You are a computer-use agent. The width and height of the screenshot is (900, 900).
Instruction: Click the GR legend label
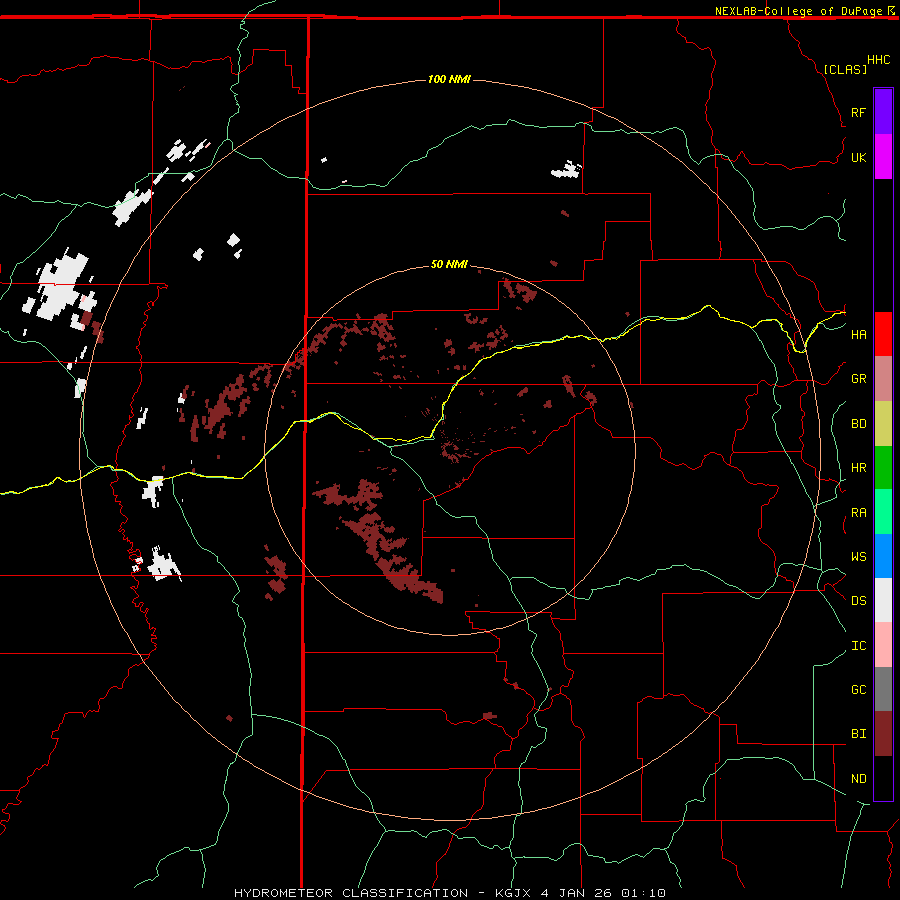coord(858,379)
